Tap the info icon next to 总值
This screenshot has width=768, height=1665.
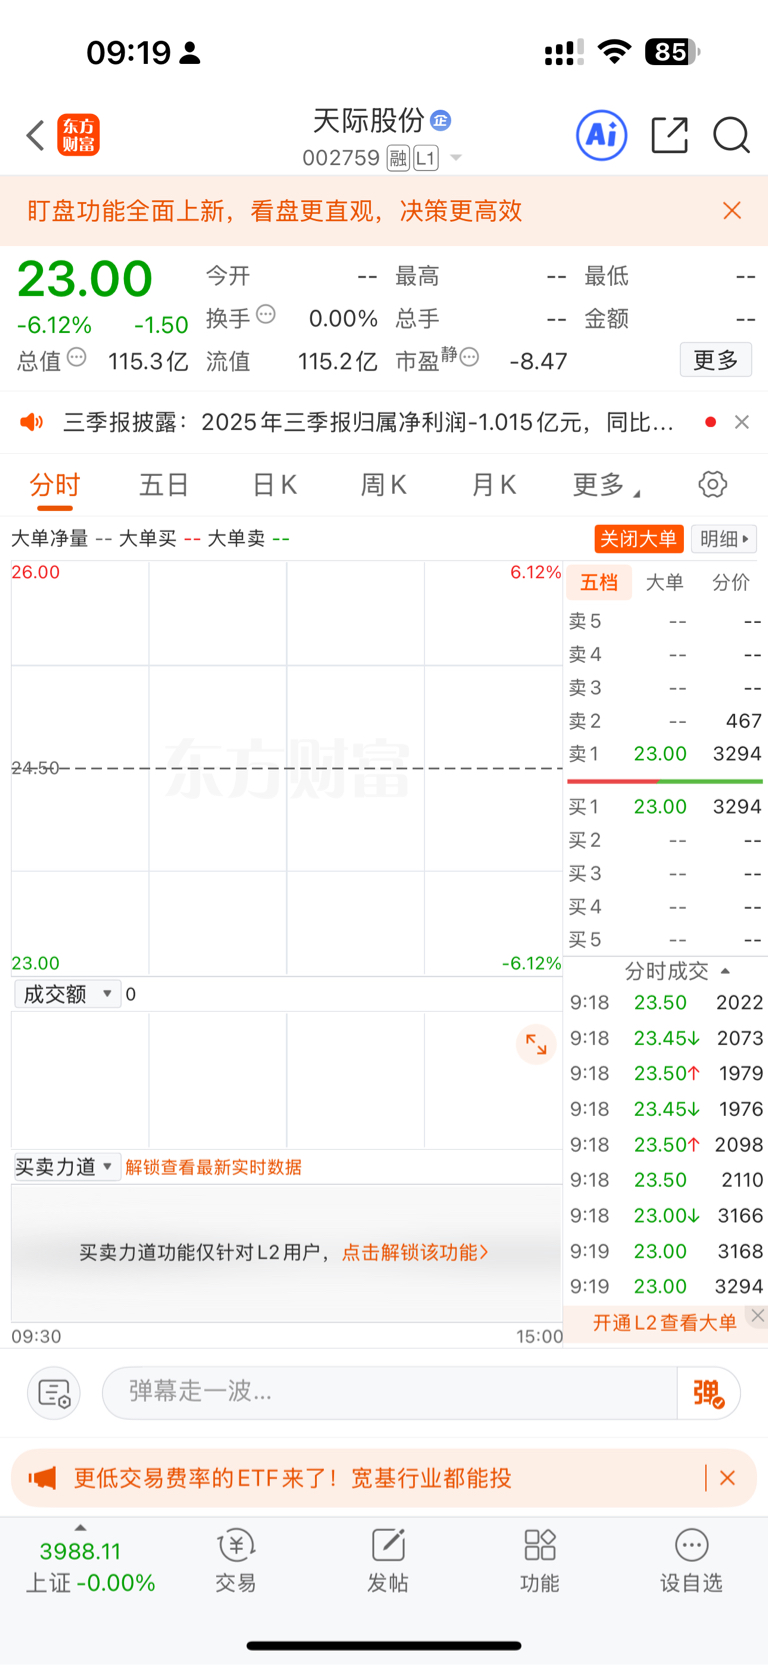pyautogui.click(x=77, y=357)
